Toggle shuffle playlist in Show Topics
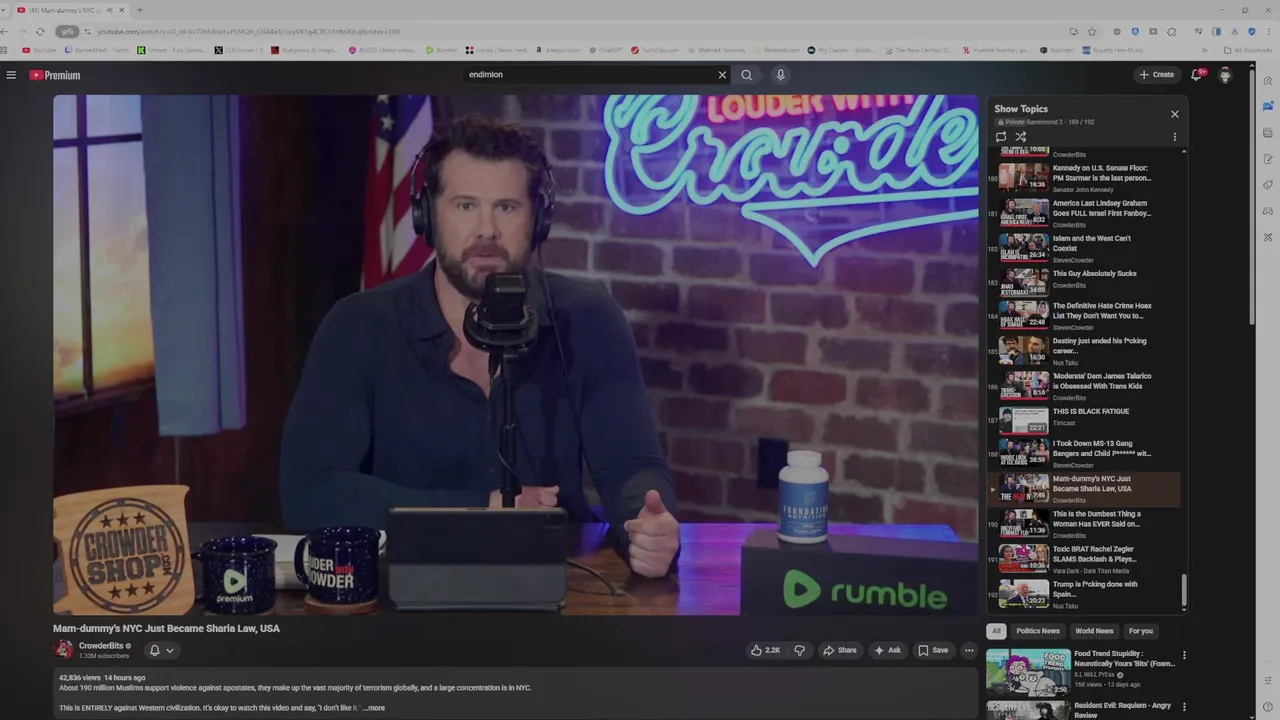 pos(1021,137)
